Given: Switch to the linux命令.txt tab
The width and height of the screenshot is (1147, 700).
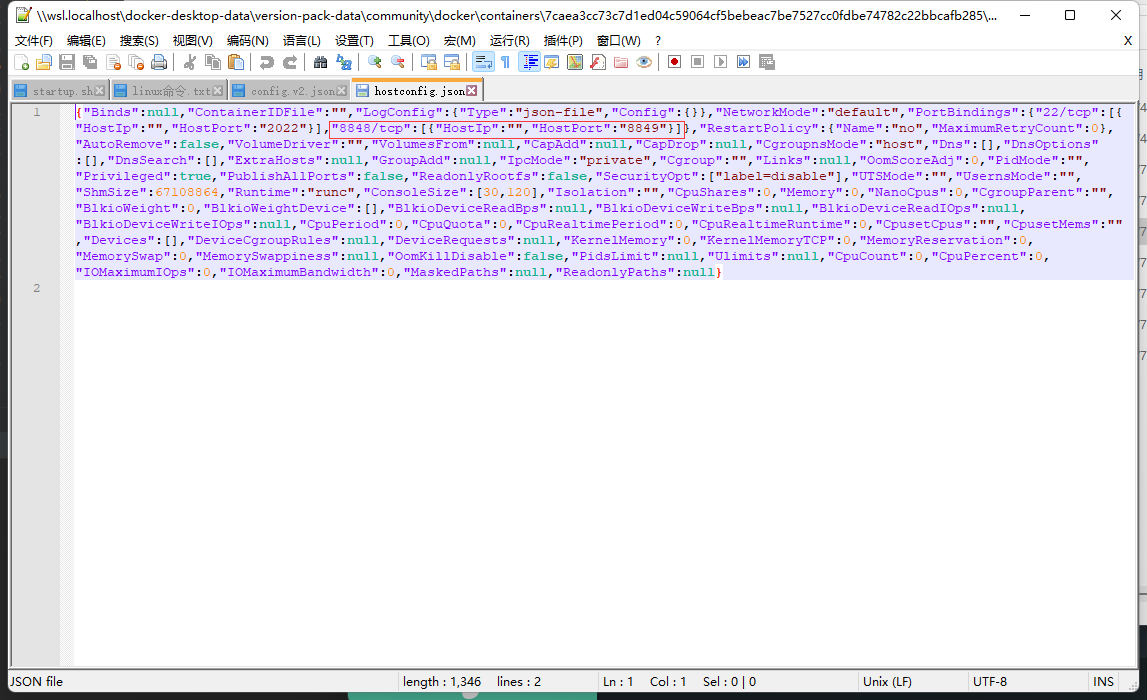Looking at the screenshot, I should (170, 91).
